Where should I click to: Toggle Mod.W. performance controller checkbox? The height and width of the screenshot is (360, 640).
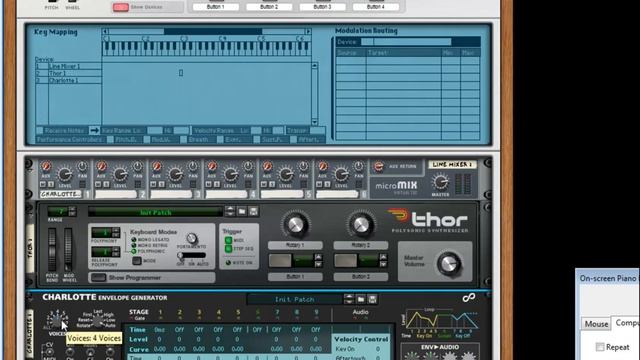coord(147,140)
